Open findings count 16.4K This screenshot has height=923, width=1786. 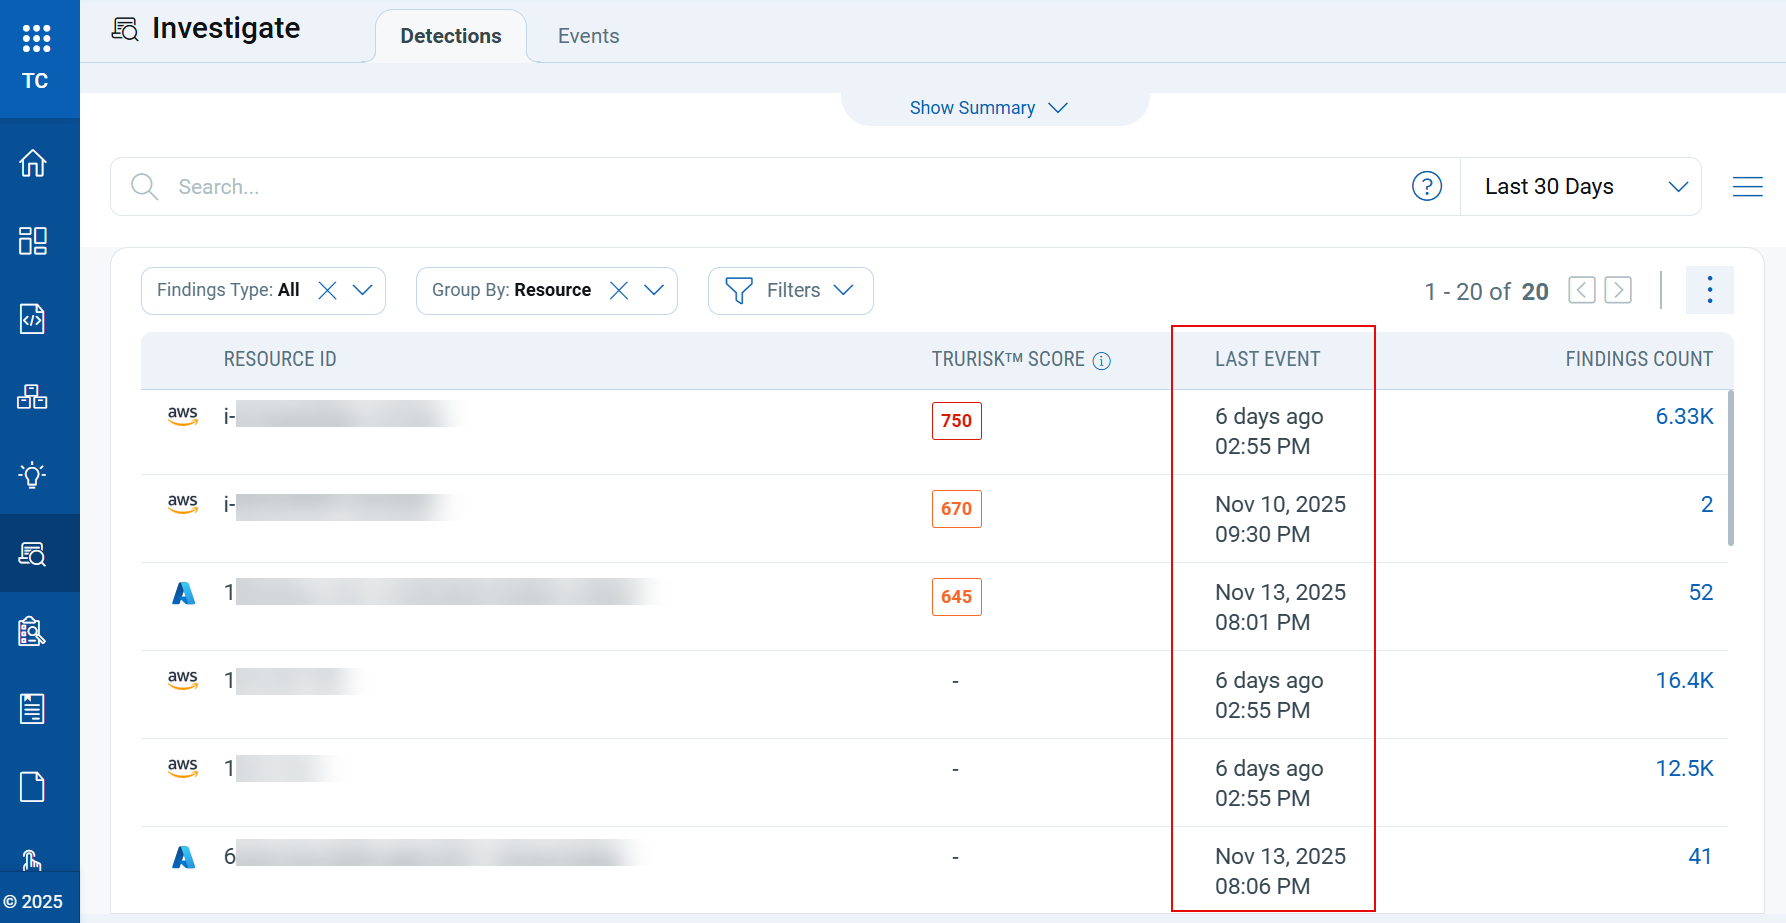point(1685,680)
